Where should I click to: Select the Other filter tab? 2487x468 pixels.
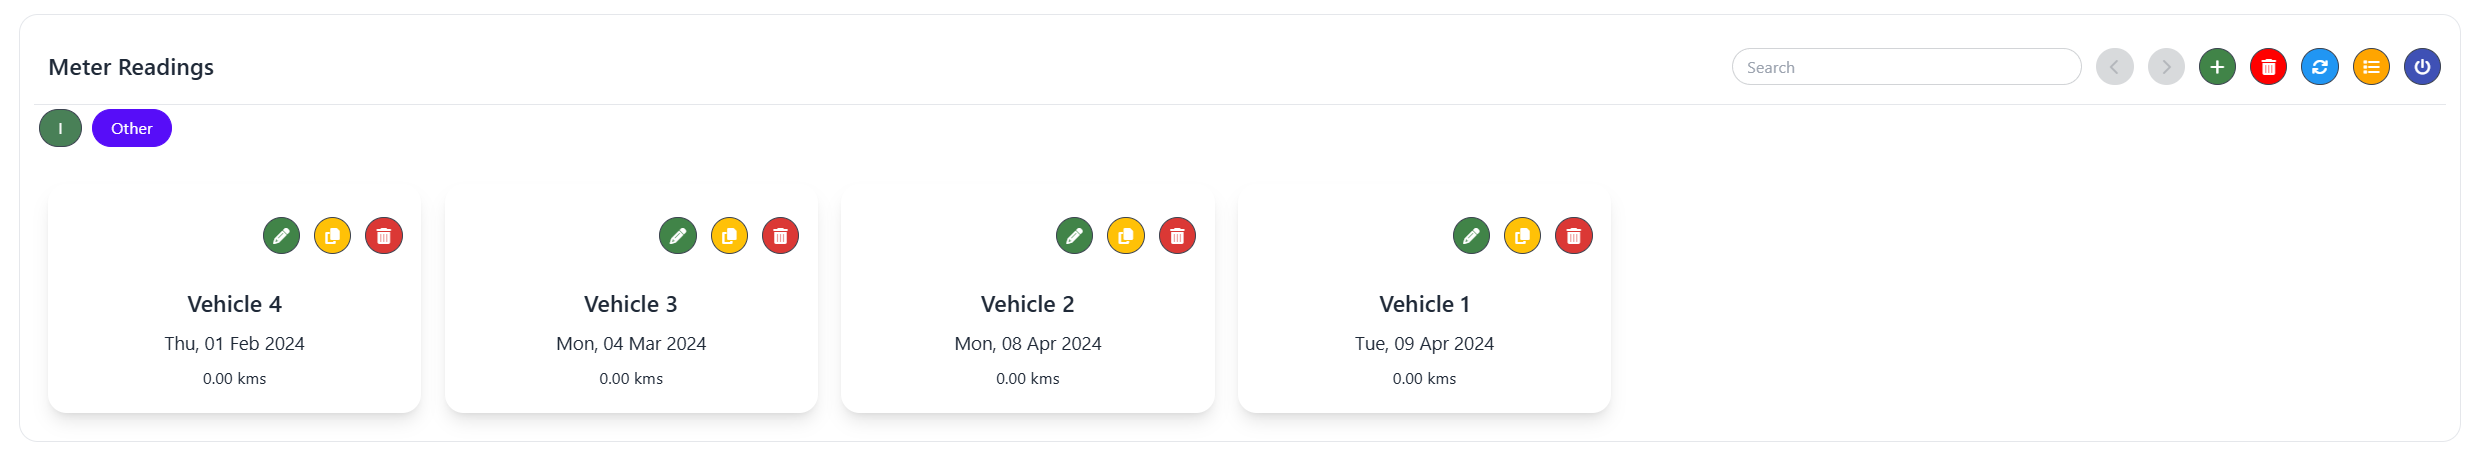132,128
